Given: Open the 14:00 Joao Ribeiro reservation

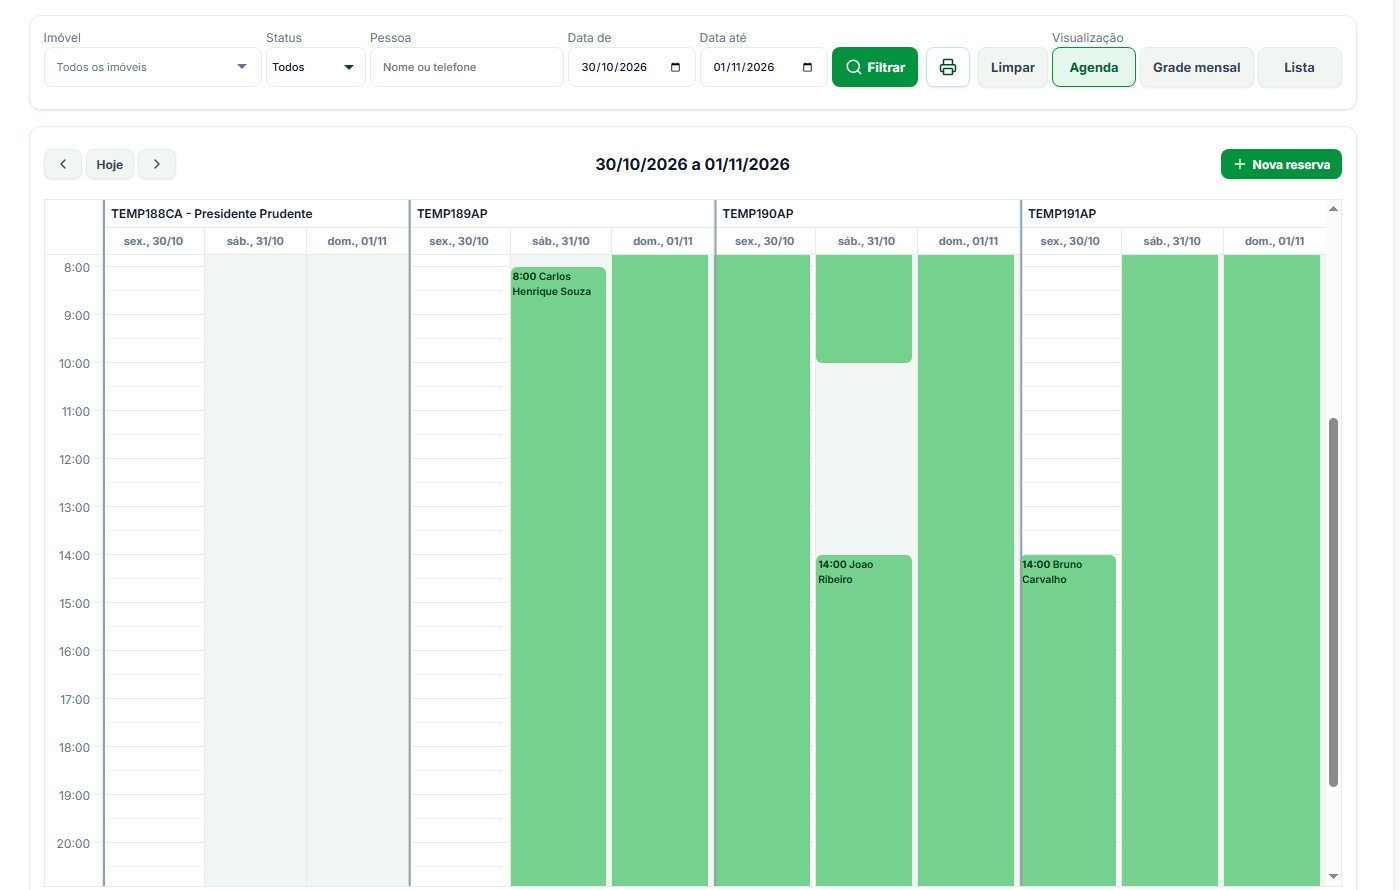Looking at the screenshot, I should coord(864,720).
